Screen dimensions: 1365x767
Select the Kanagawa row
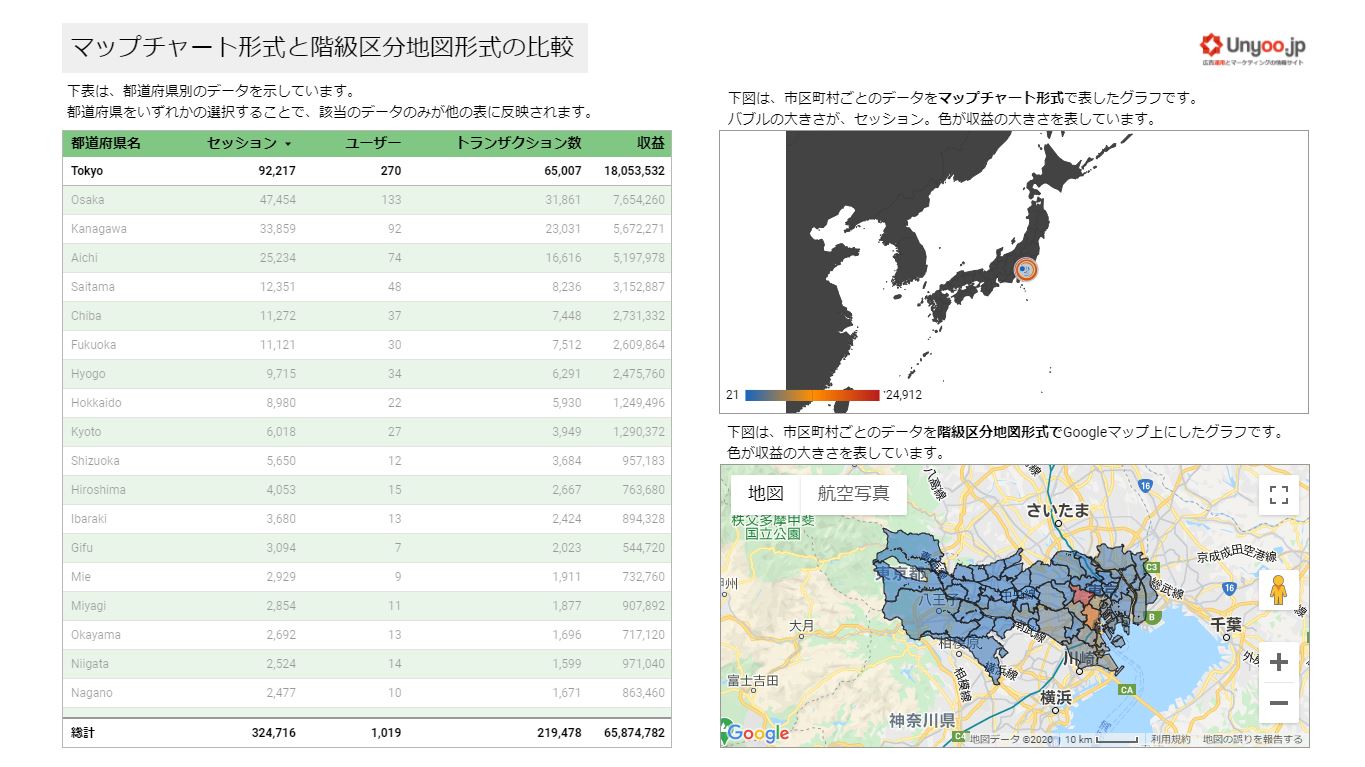(x=367, y=229)
